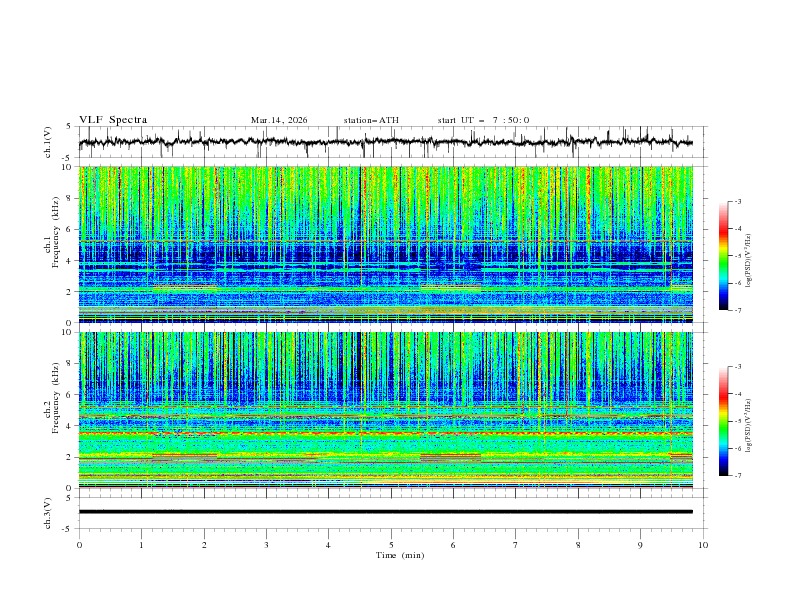The width and height of the screenshot is (792, 612).
Task: Click the time axis "7" tick label
Action: click(516, 545)
